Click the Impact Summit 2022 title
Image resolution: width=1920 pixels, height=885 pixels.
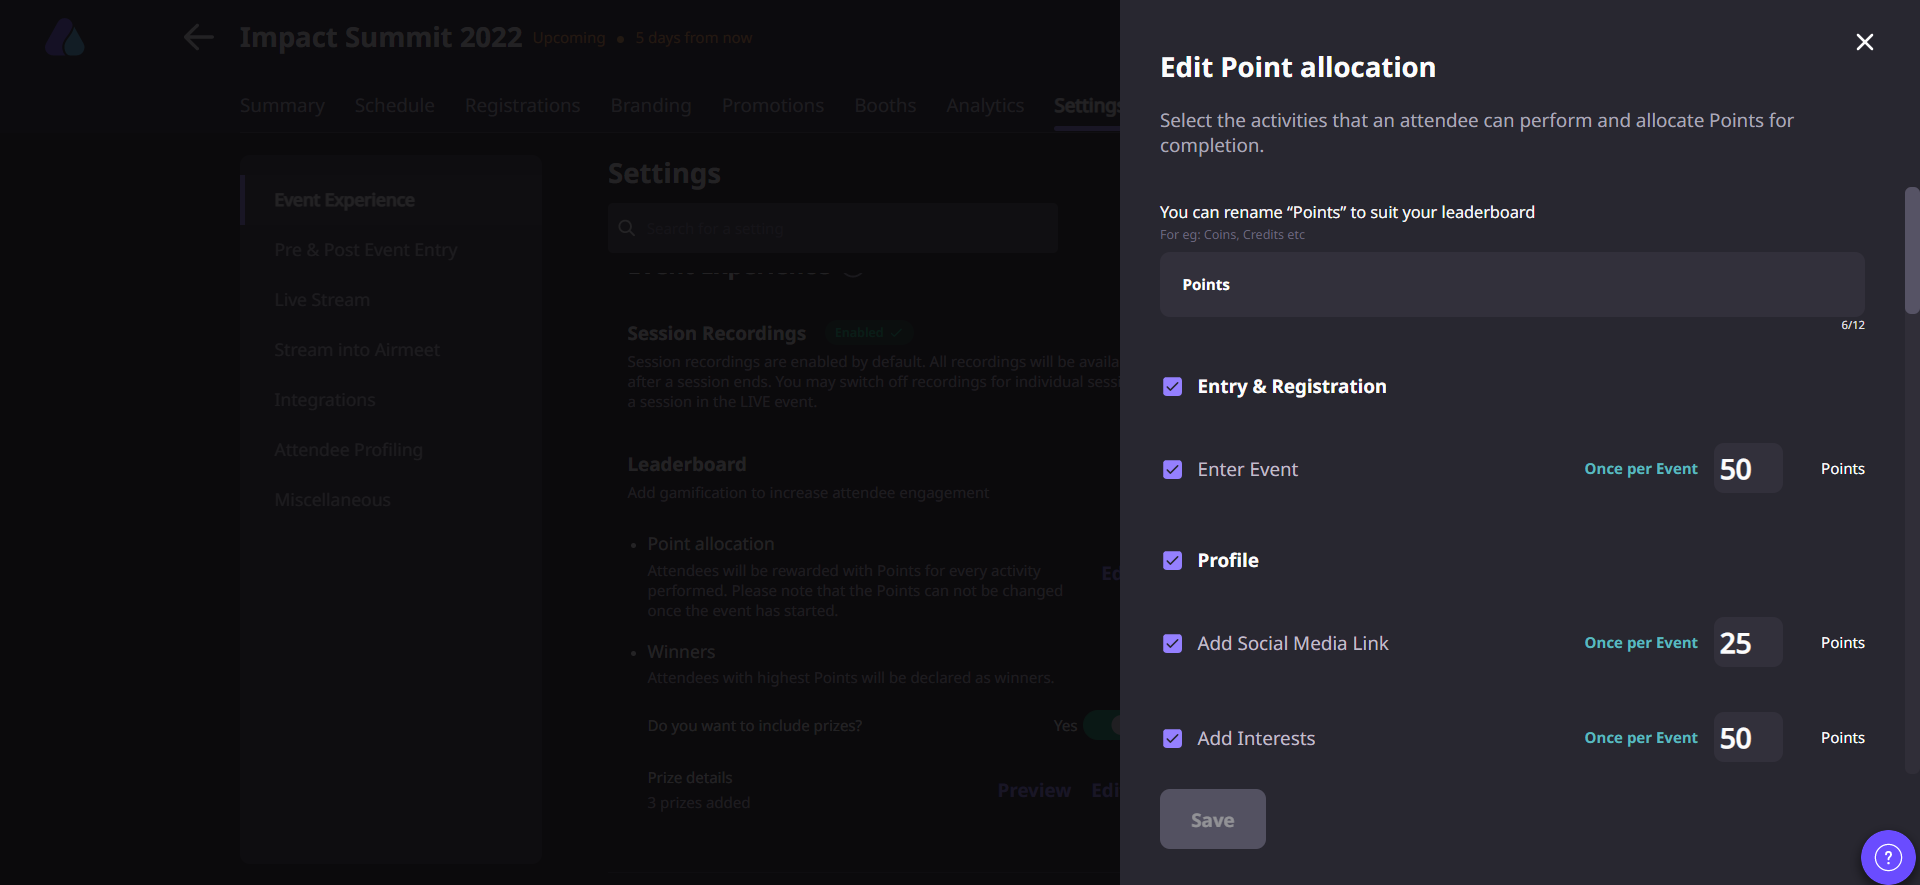[381, 38]
